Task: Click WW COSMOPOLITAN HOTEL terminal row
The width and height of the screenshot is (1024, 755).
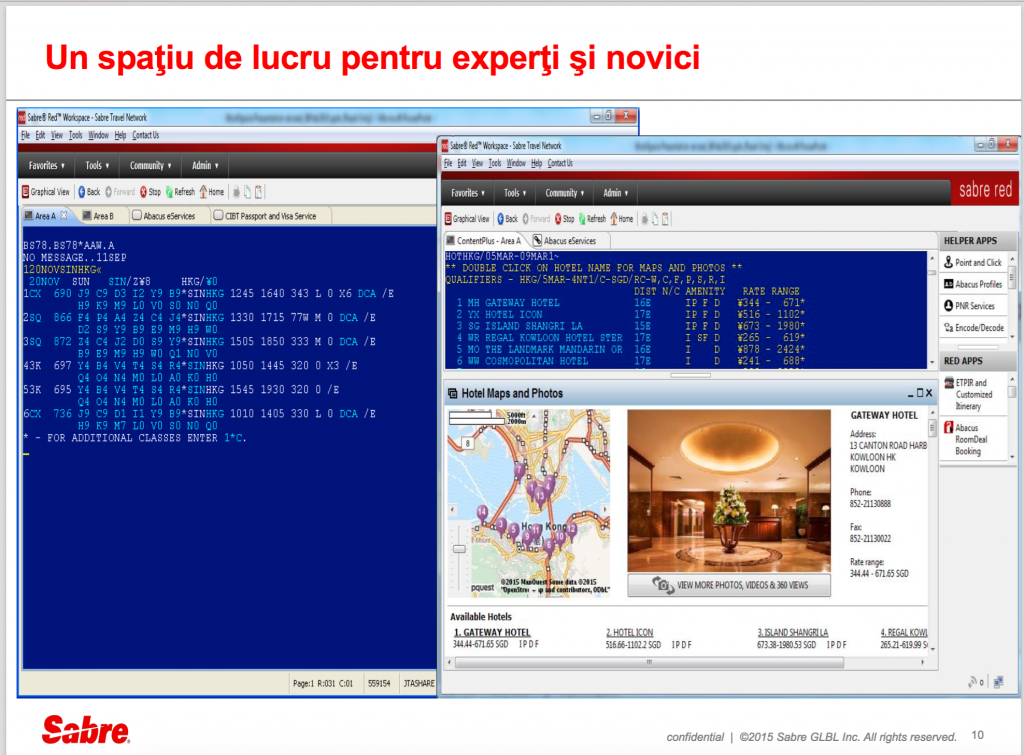Action: pos(631,361)
